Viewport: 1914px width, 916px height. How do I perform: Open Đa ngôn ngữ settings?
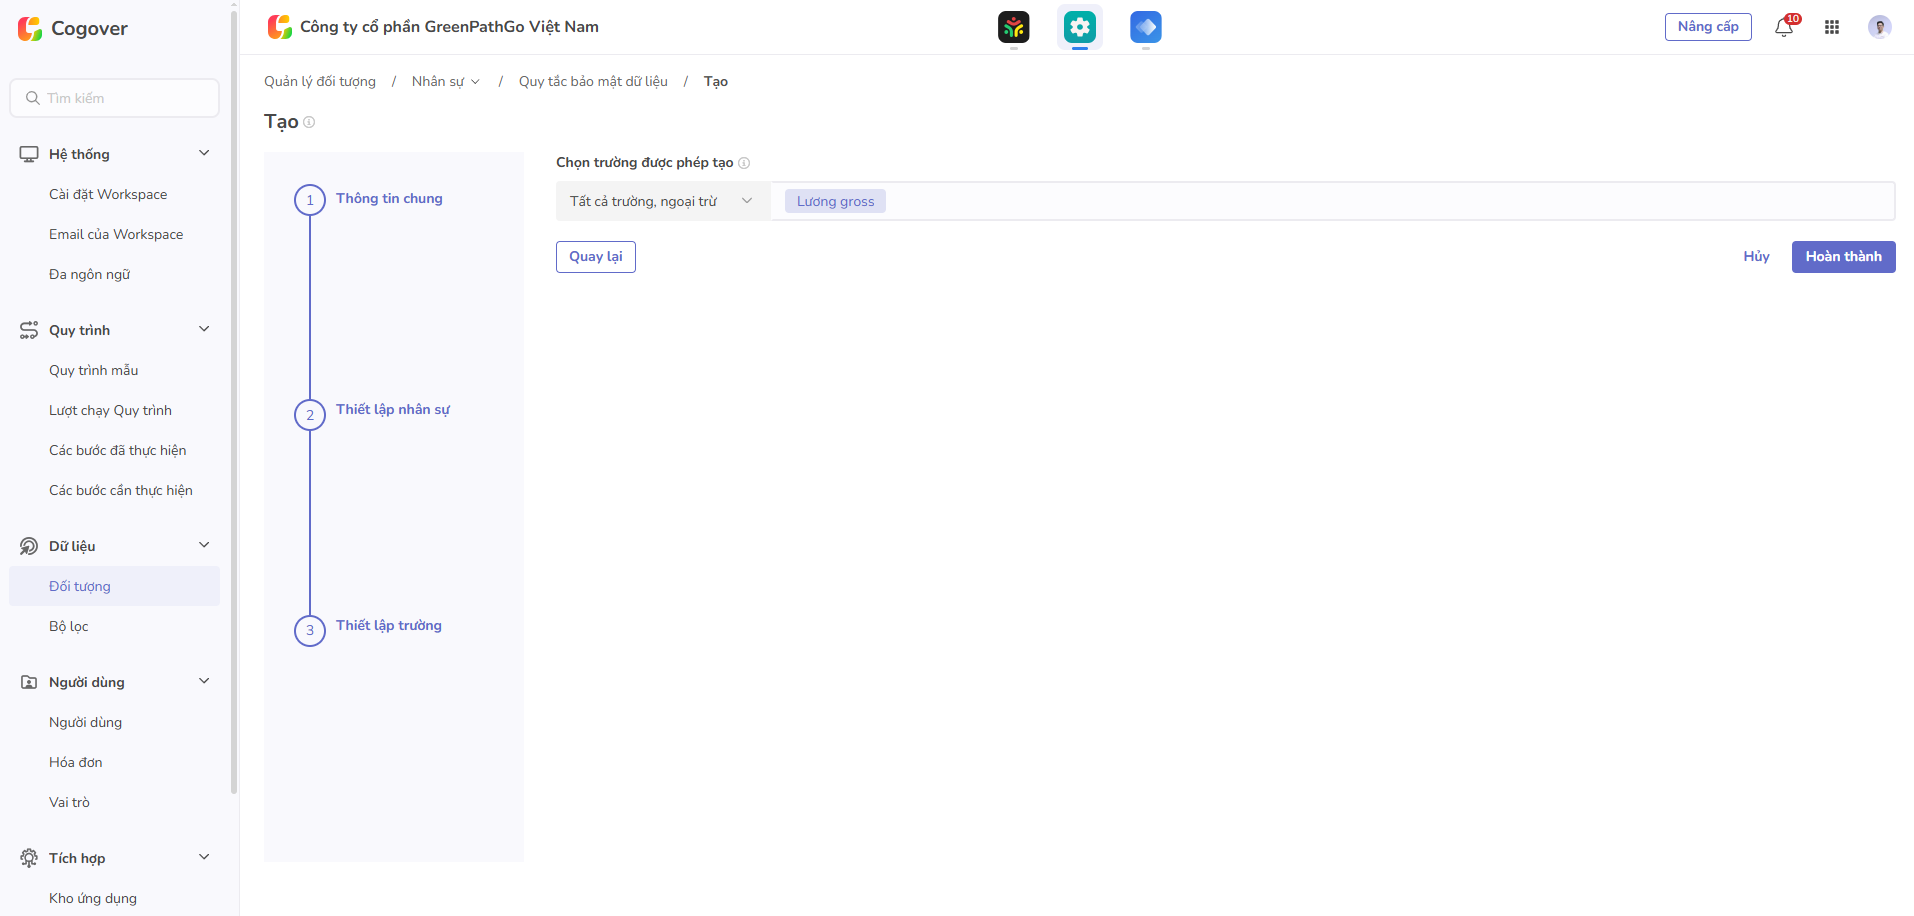pos(90,274)
